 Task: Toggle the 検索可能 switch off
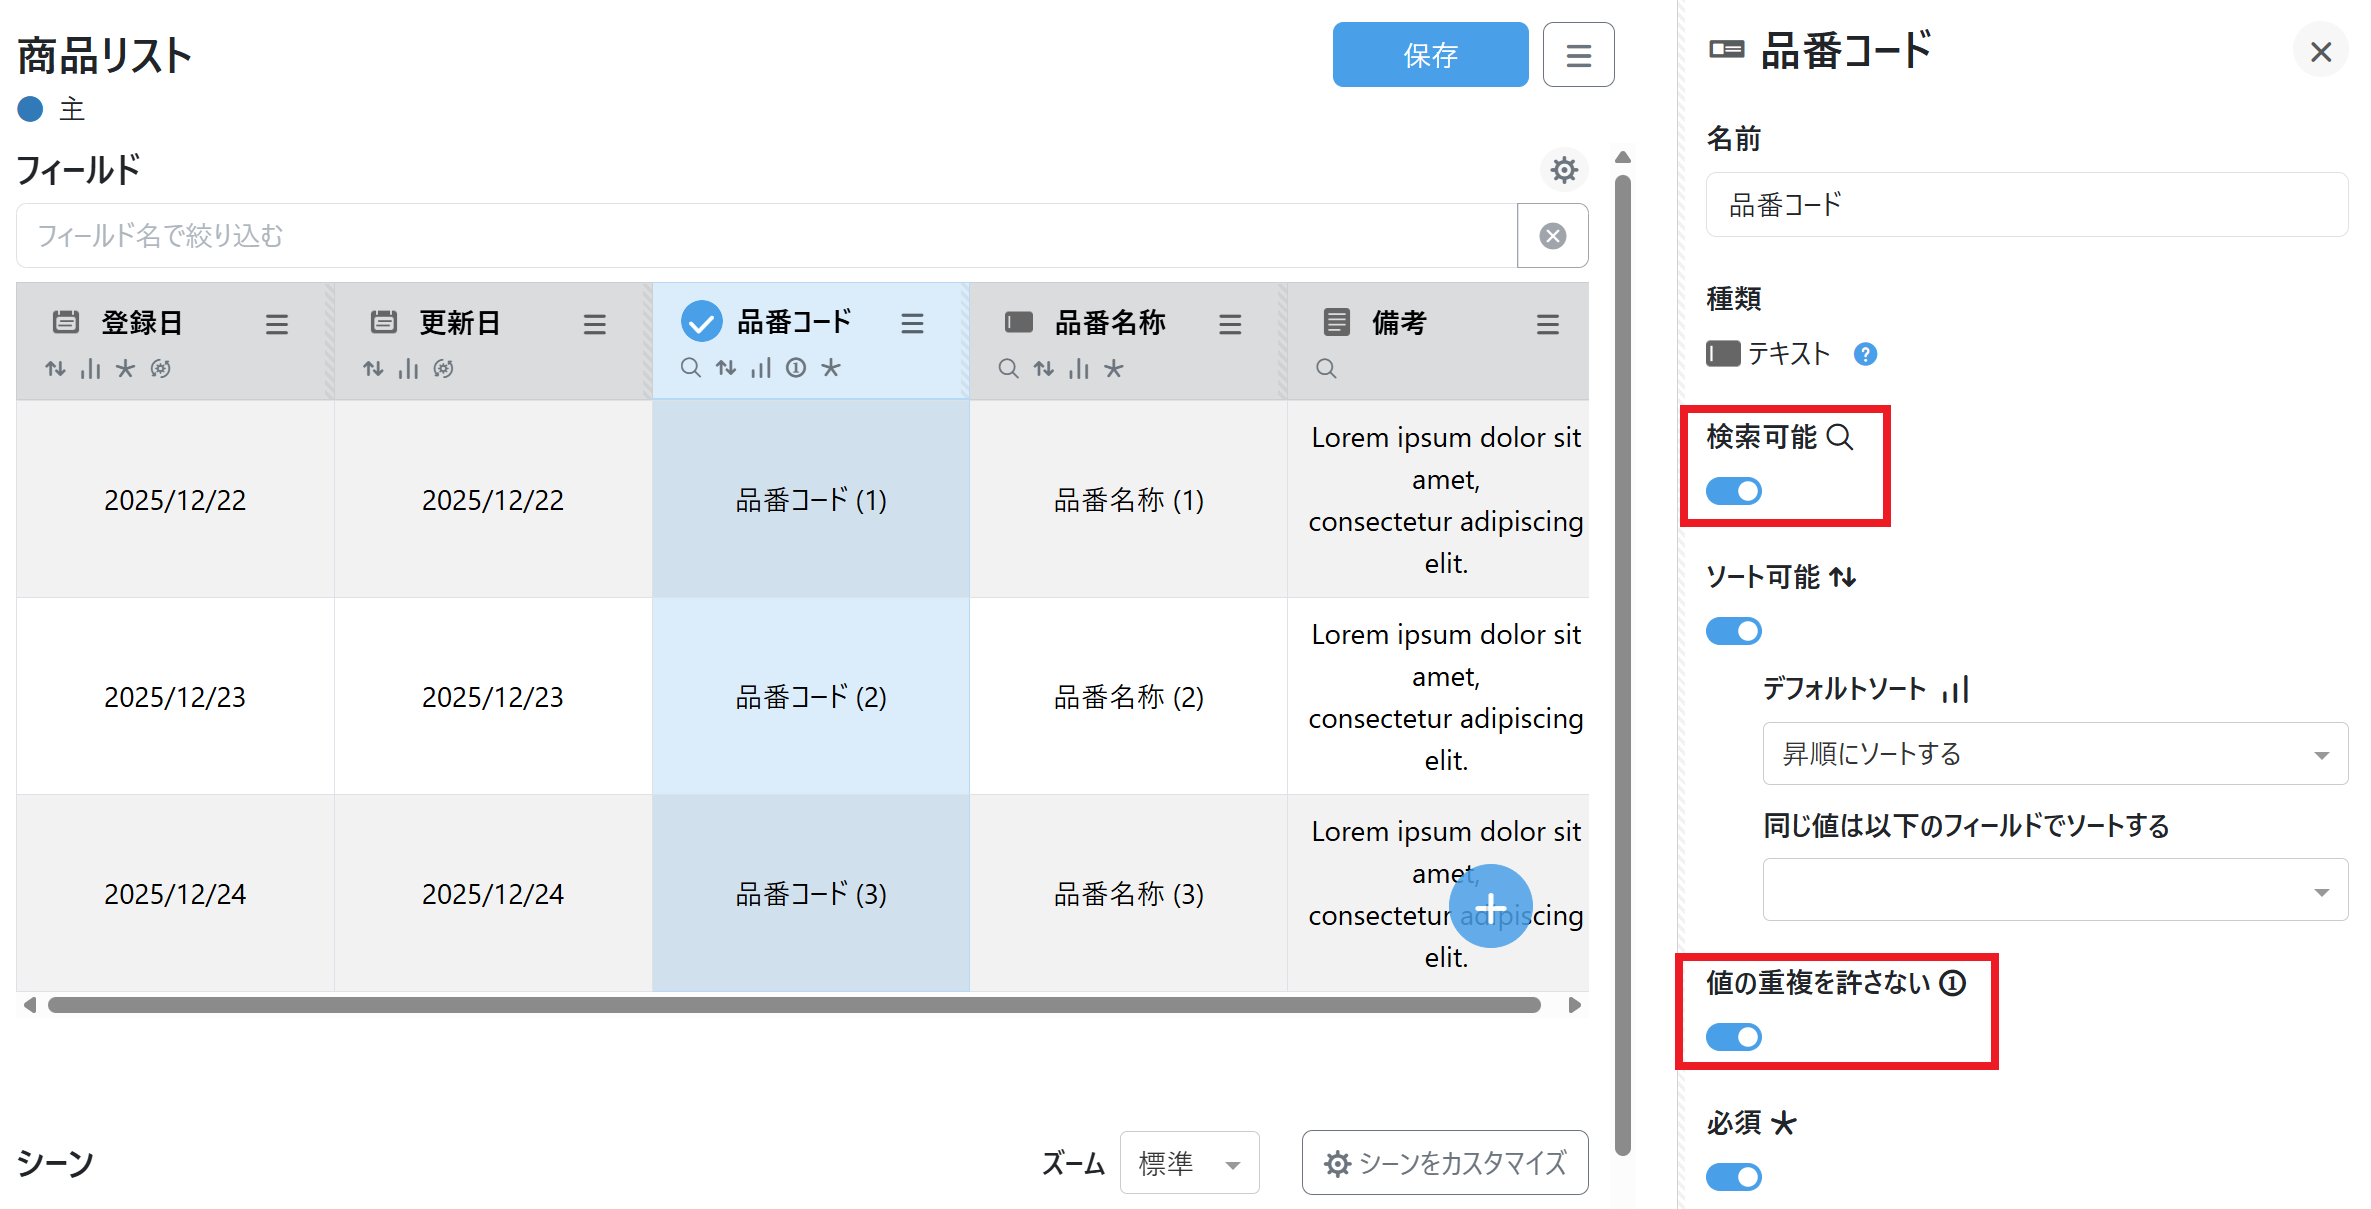(x=1733, y=491)
